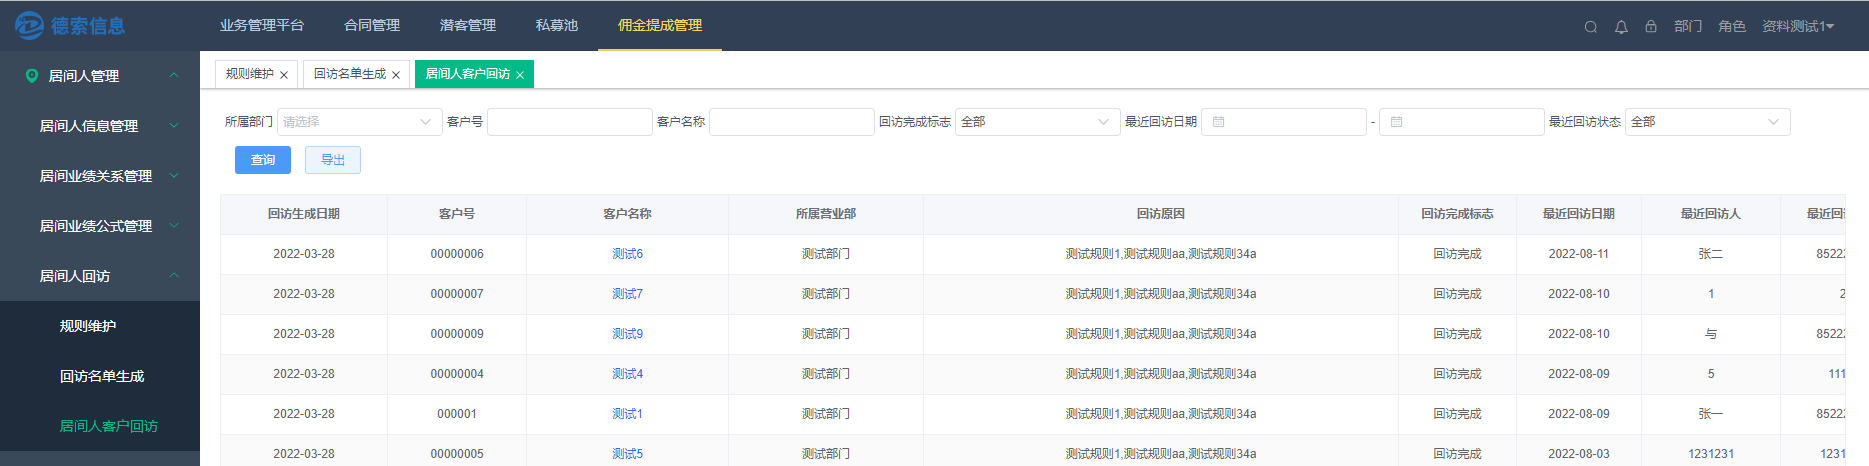1869x466 pixels.
Task: Open the 回访完成标志 dropdown
Action: [1037, 122]
